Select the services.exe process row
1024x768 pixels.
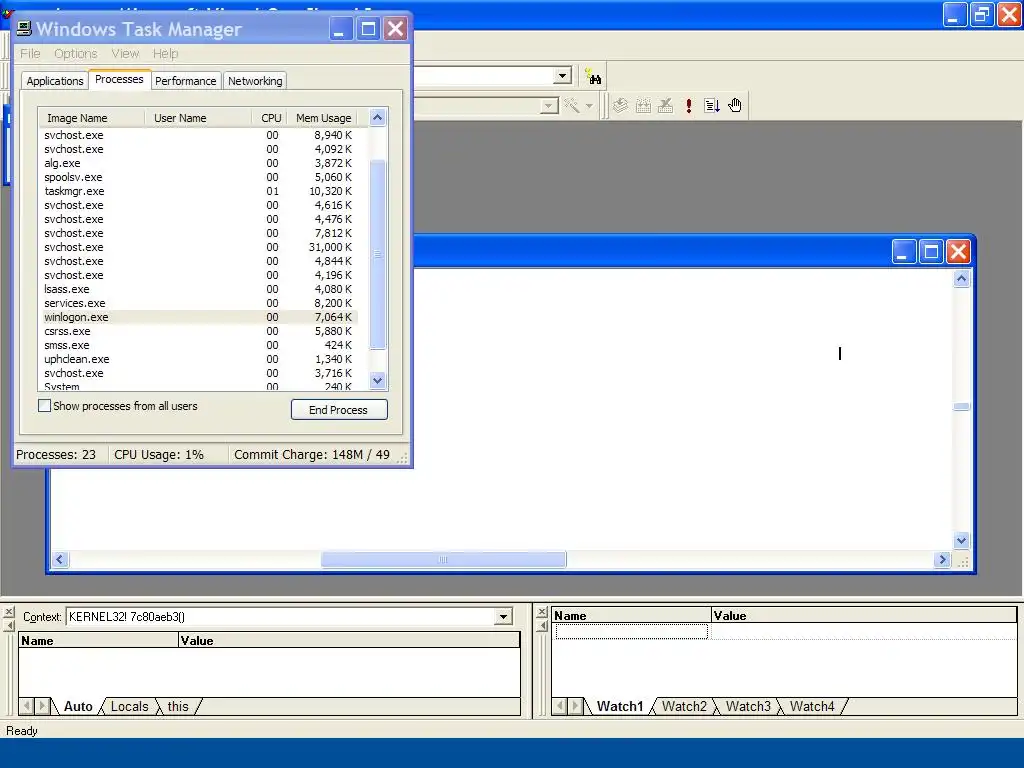[198, 303]
